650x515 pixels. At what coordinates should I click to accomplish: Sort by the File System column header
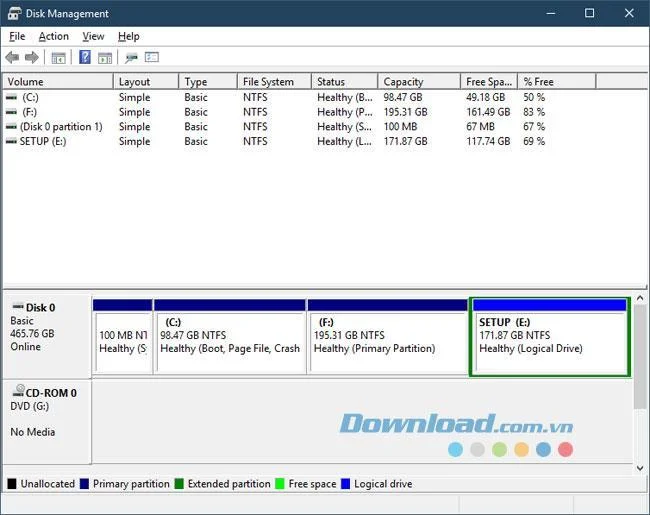click(x=274, y=82)
